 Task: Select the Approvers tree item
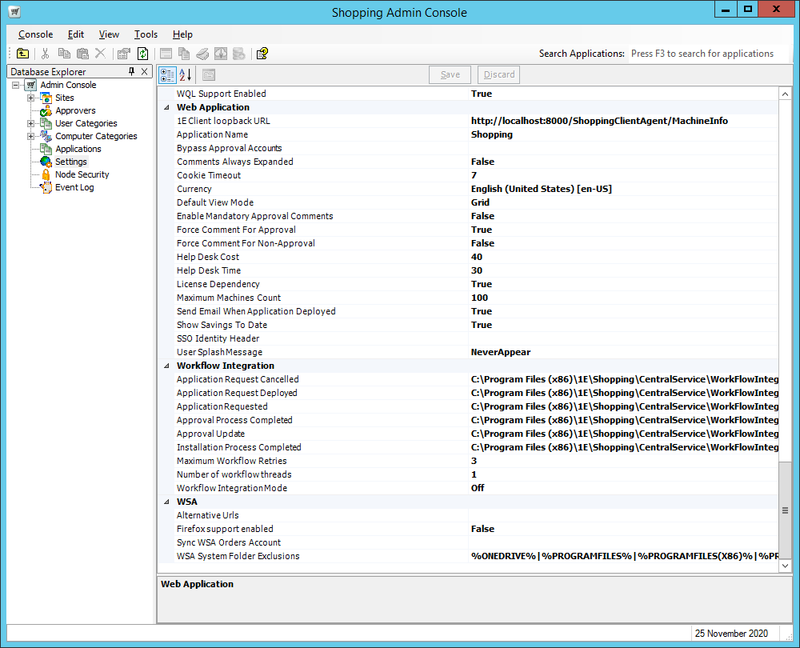[76, 111]
